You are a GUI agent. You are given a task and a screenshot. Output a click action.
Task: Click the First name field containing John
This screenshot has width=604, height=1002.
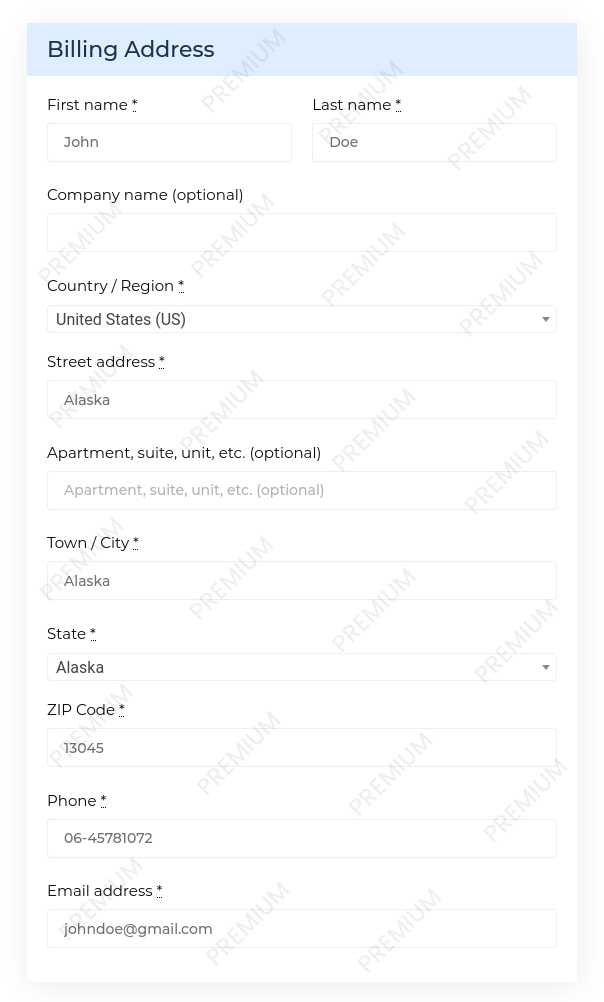coord(169,143)
